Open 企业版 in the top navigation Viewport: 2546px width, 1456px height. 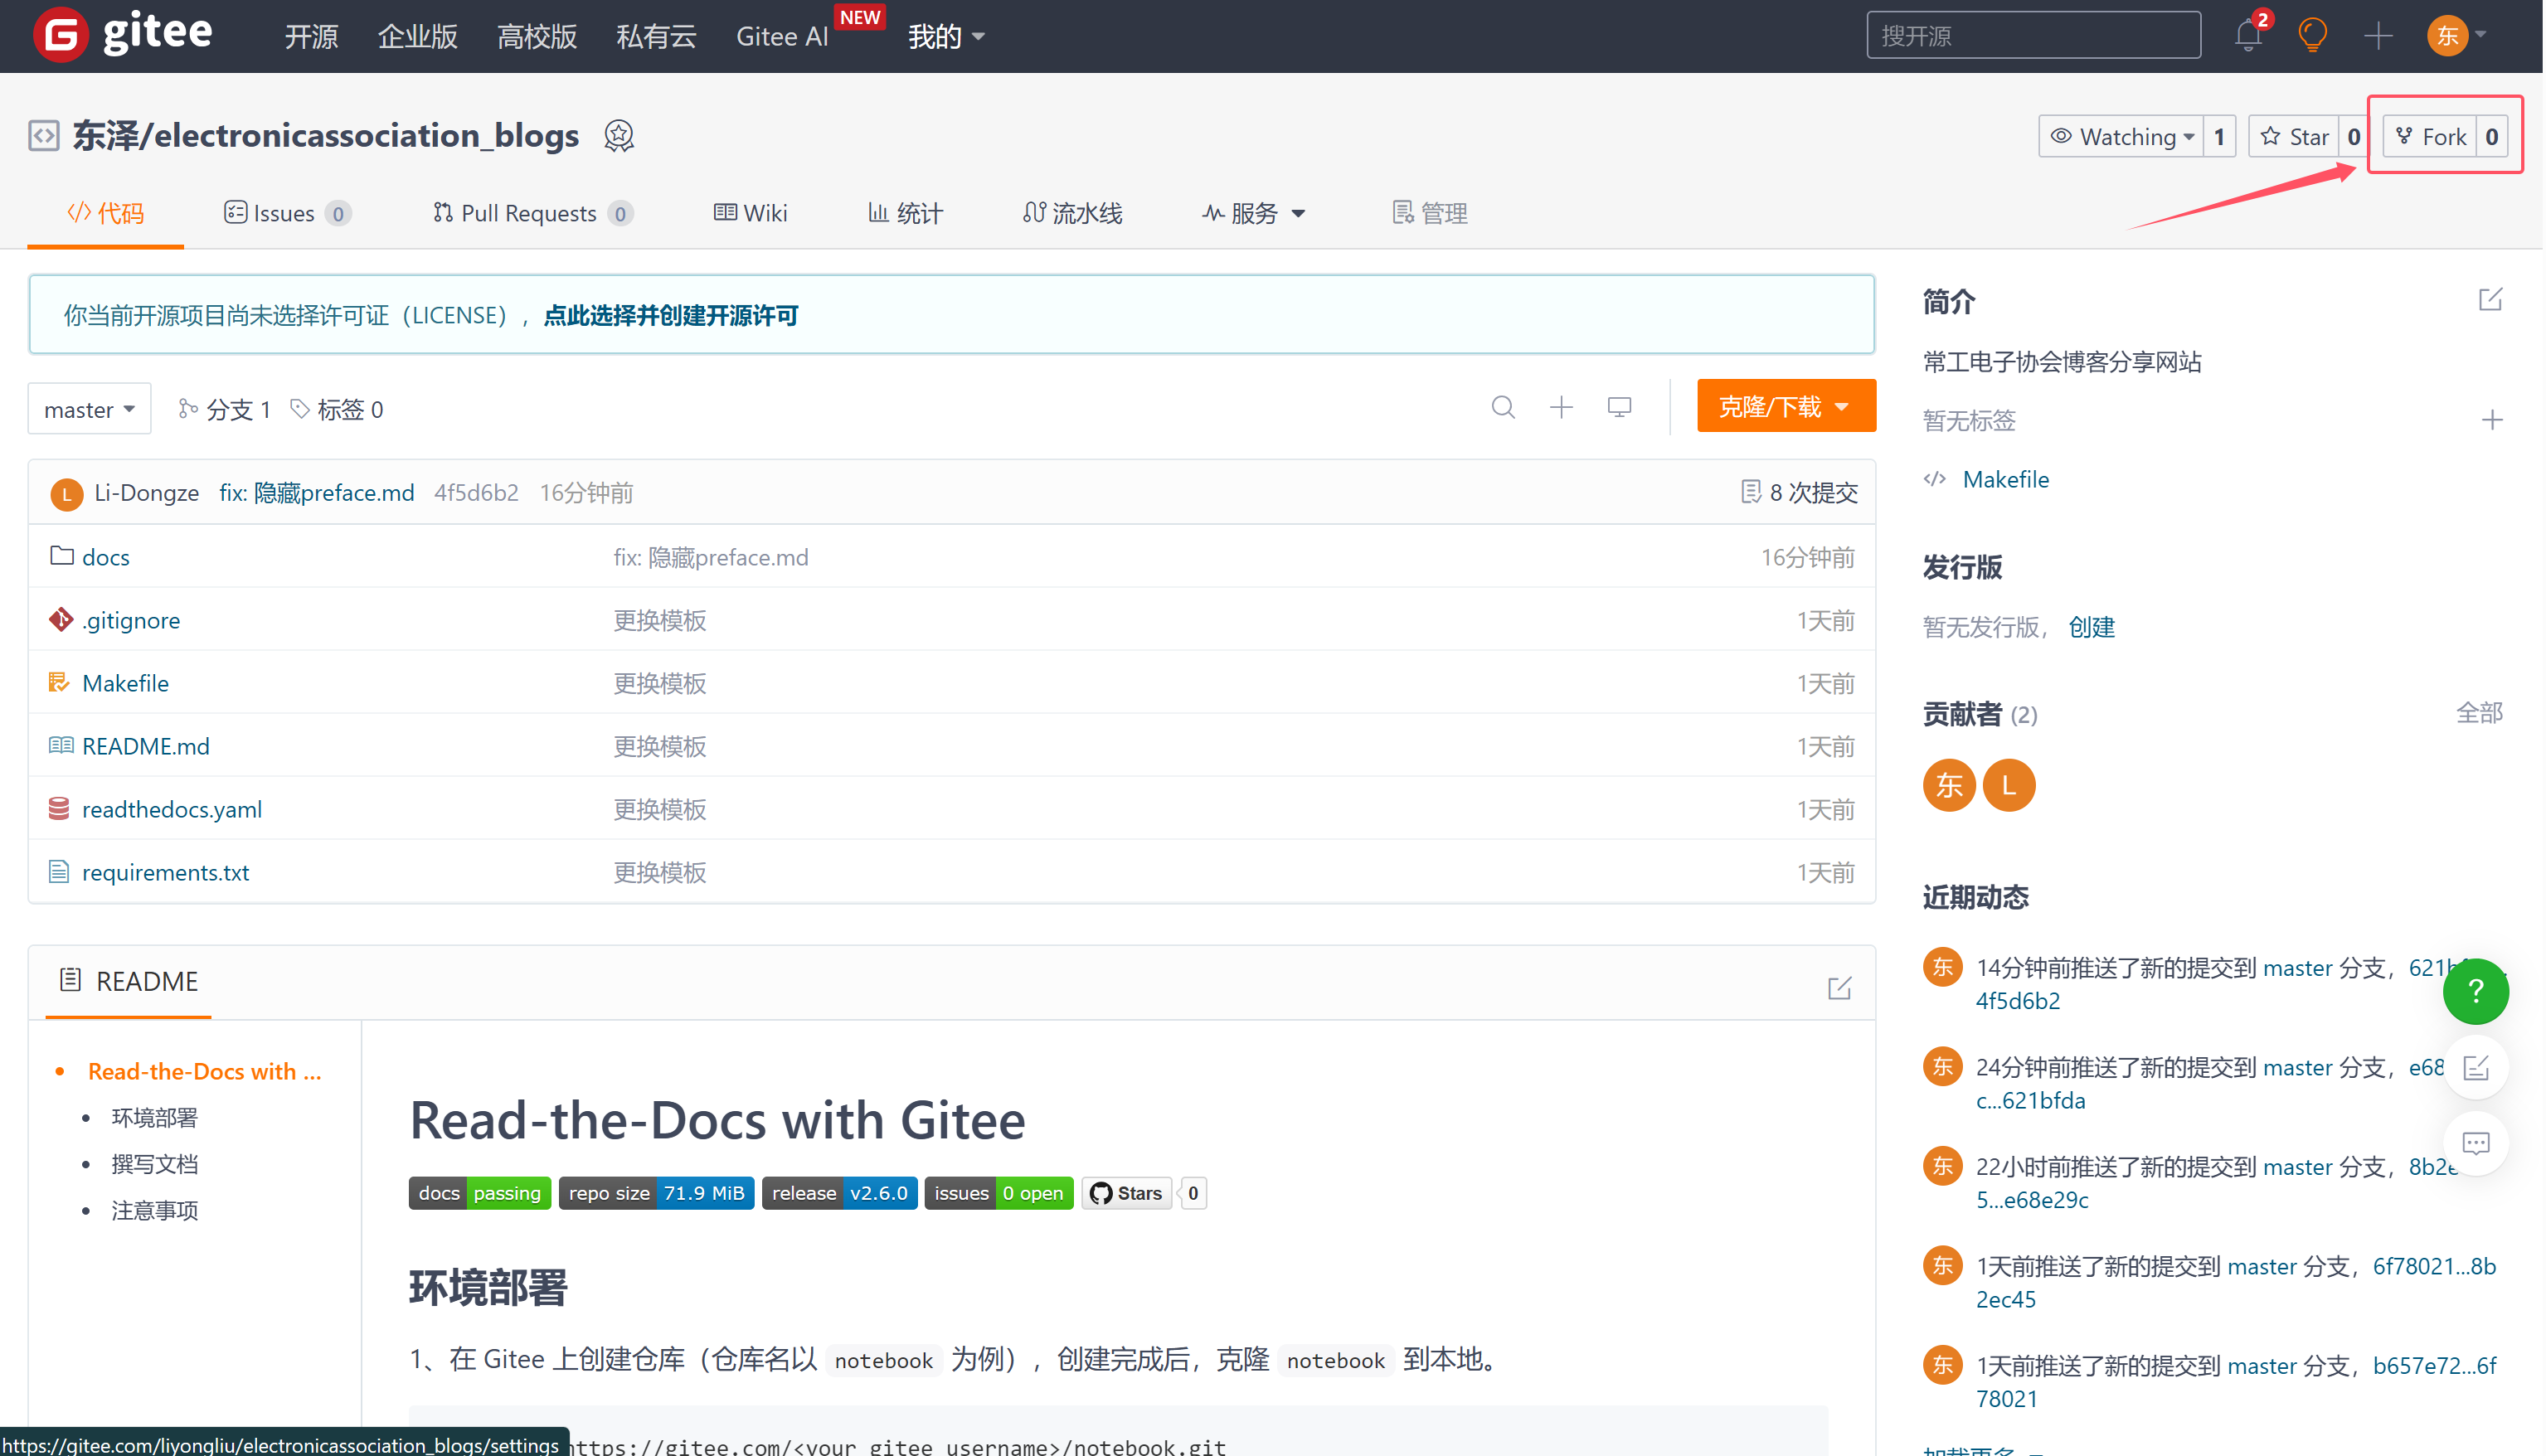click(x=417, y=37)
